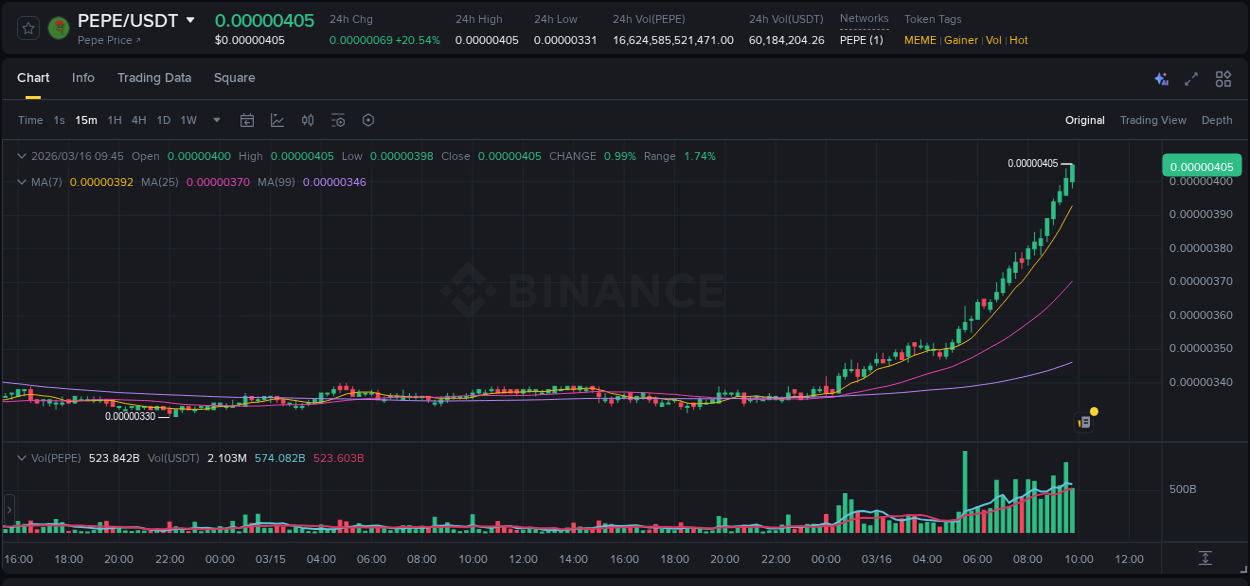
Task: Open the chart settings hexagon icon
Action: (x=368, y=120)
